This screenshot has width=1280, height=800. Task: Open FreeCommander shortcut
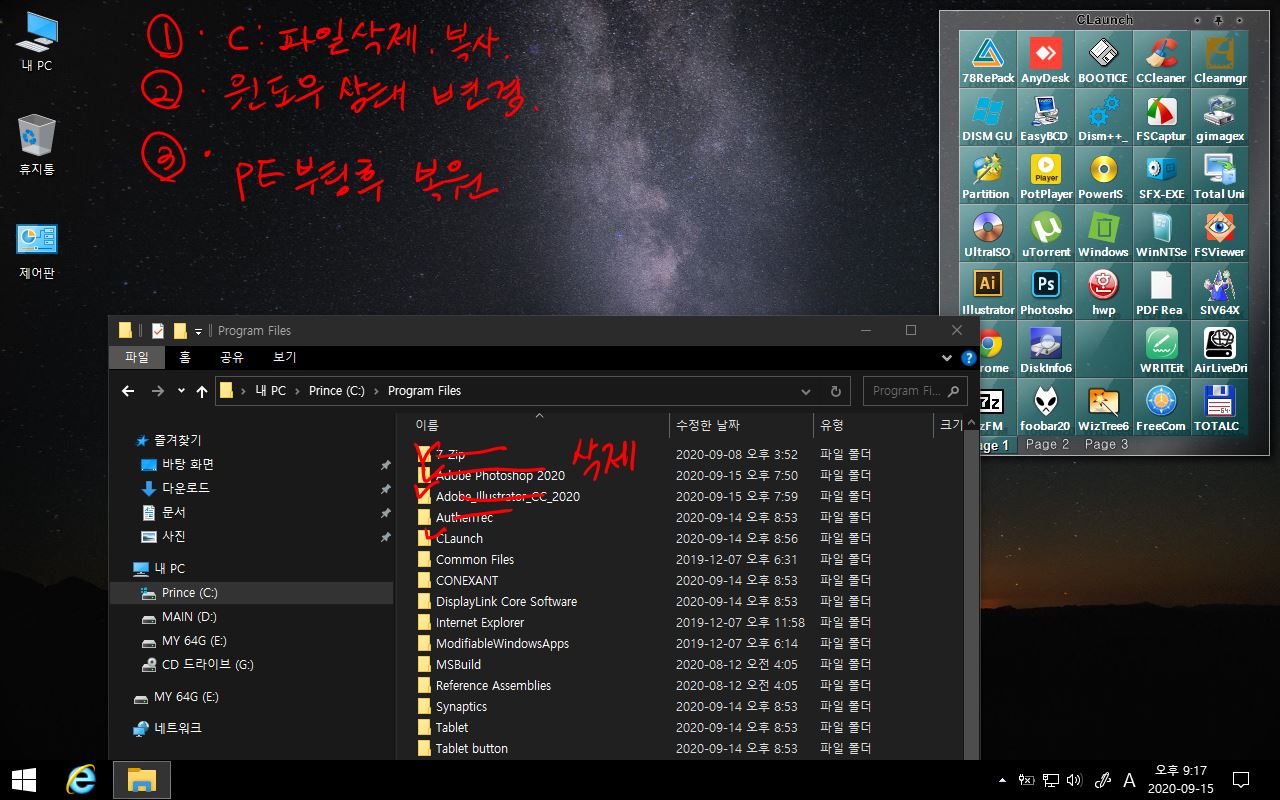1162,407
